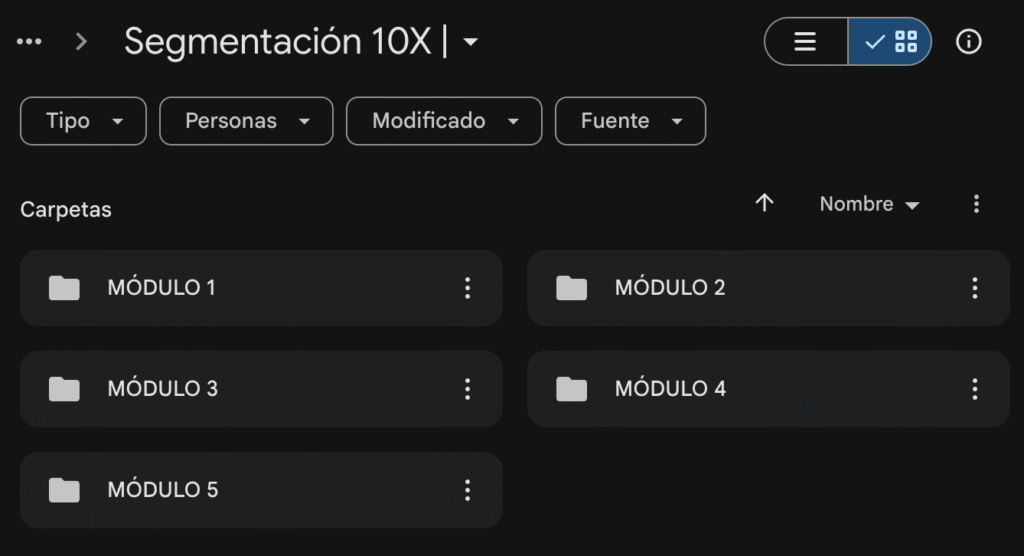Open the Fuente filter dropdown
Viewport: 1024px width, 556px height.
[630, 121]
